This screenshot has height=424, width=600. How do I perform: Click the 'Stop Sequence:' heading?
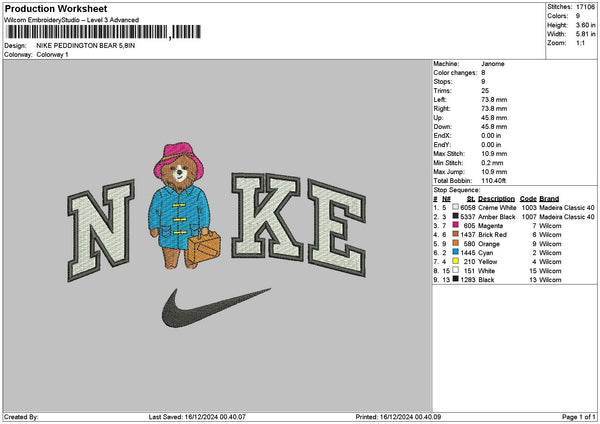click(457, 190)
